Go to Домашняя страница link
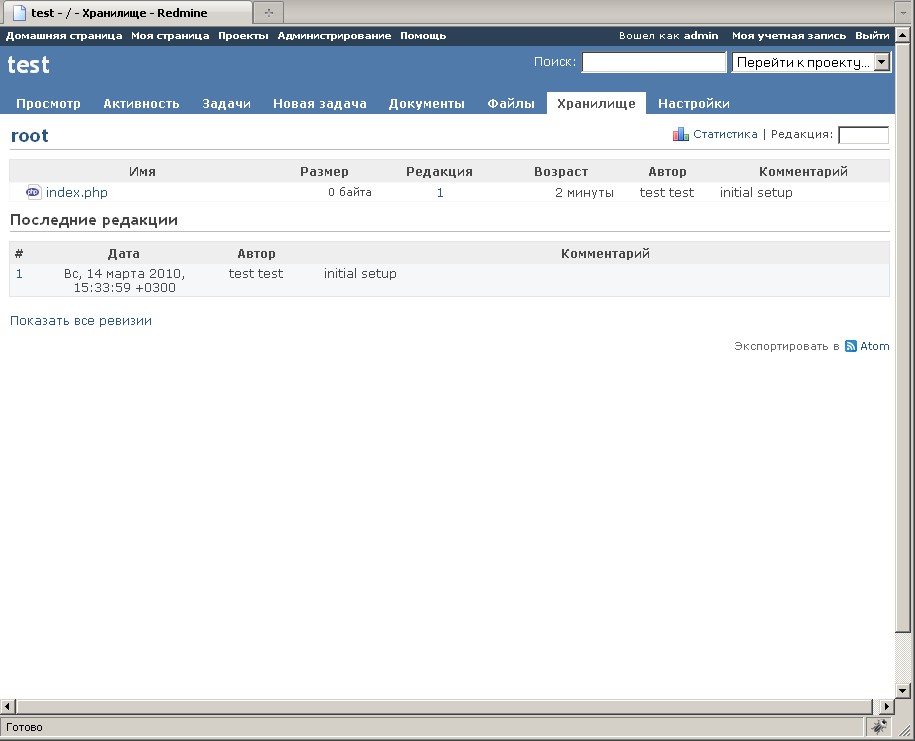Viewport: 915px width, 741px height. click(x=64, y=36)
